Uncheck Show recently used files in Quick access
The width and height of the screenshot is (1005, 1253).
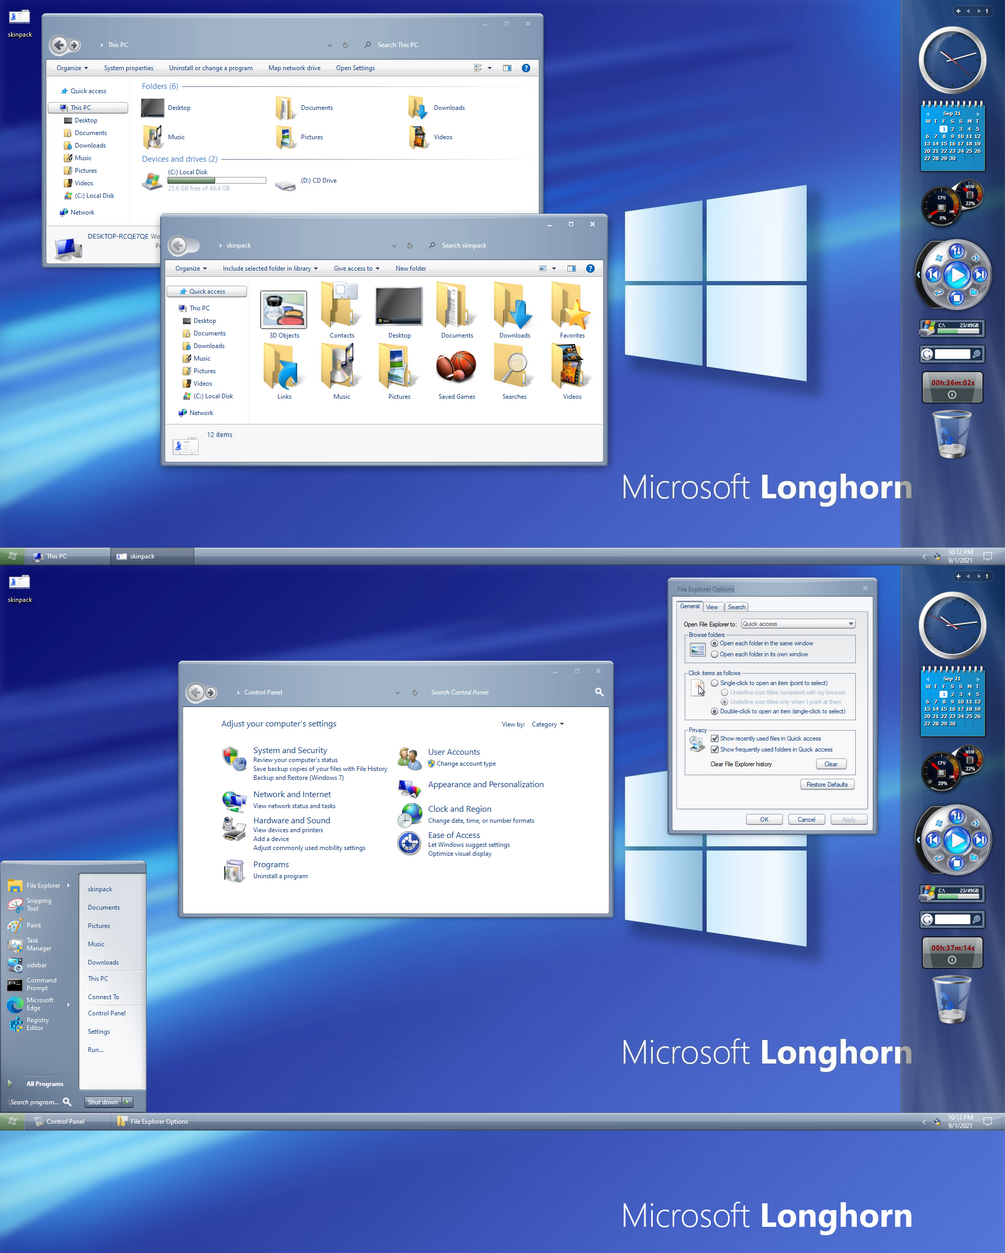coord(765,738)
